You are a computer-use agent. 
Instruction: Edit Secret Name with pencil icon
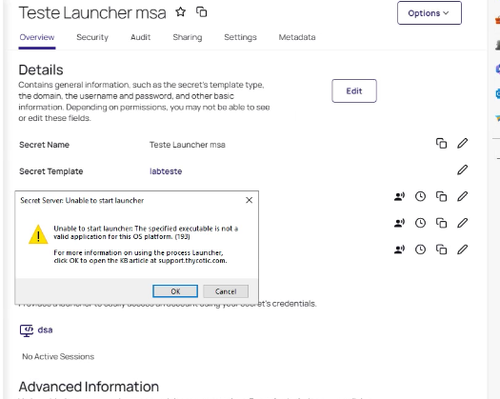(462, 143)
